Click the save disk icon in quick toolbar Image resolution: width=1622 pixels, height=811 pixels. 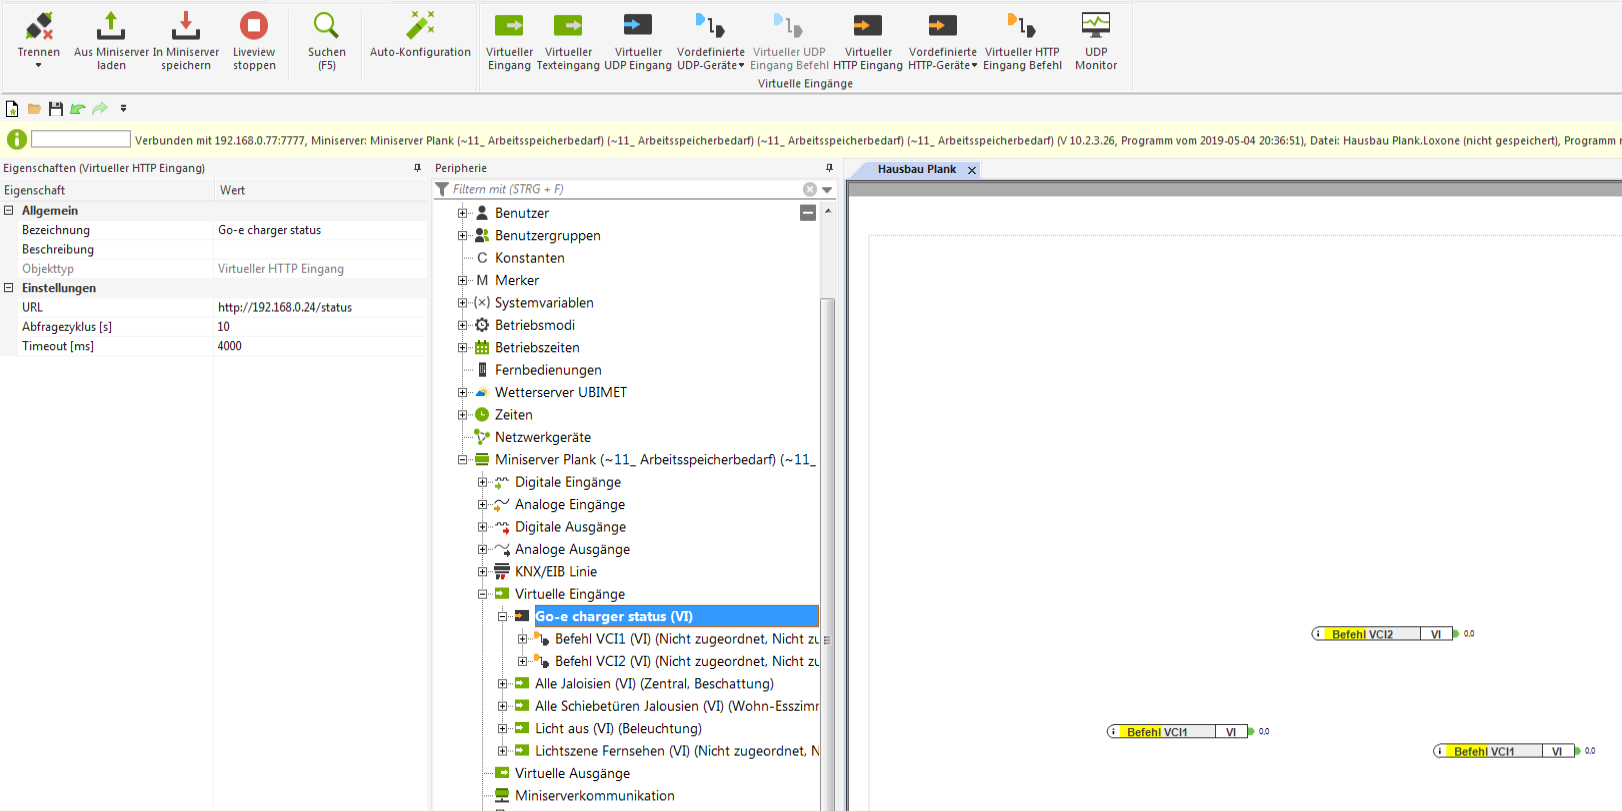56,108
